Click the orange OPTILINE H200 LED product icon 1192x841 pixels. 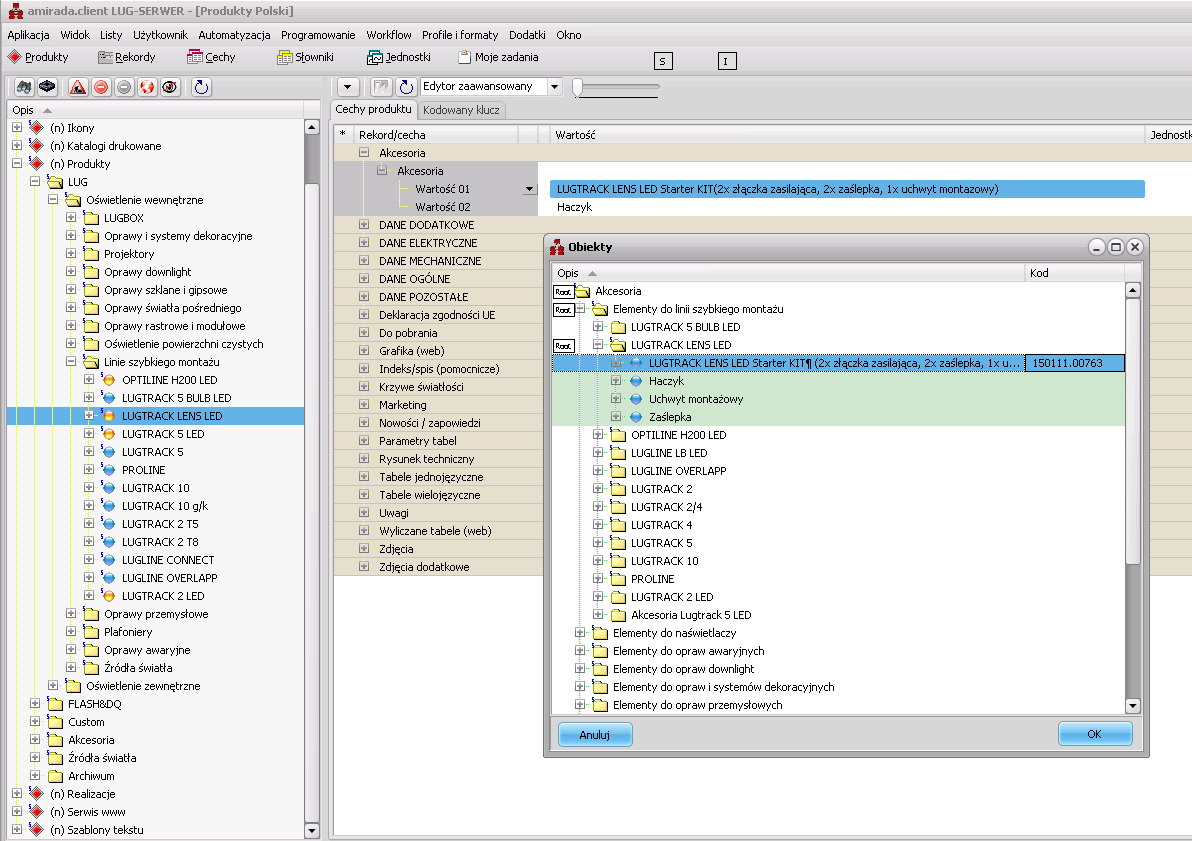[108, 379]
